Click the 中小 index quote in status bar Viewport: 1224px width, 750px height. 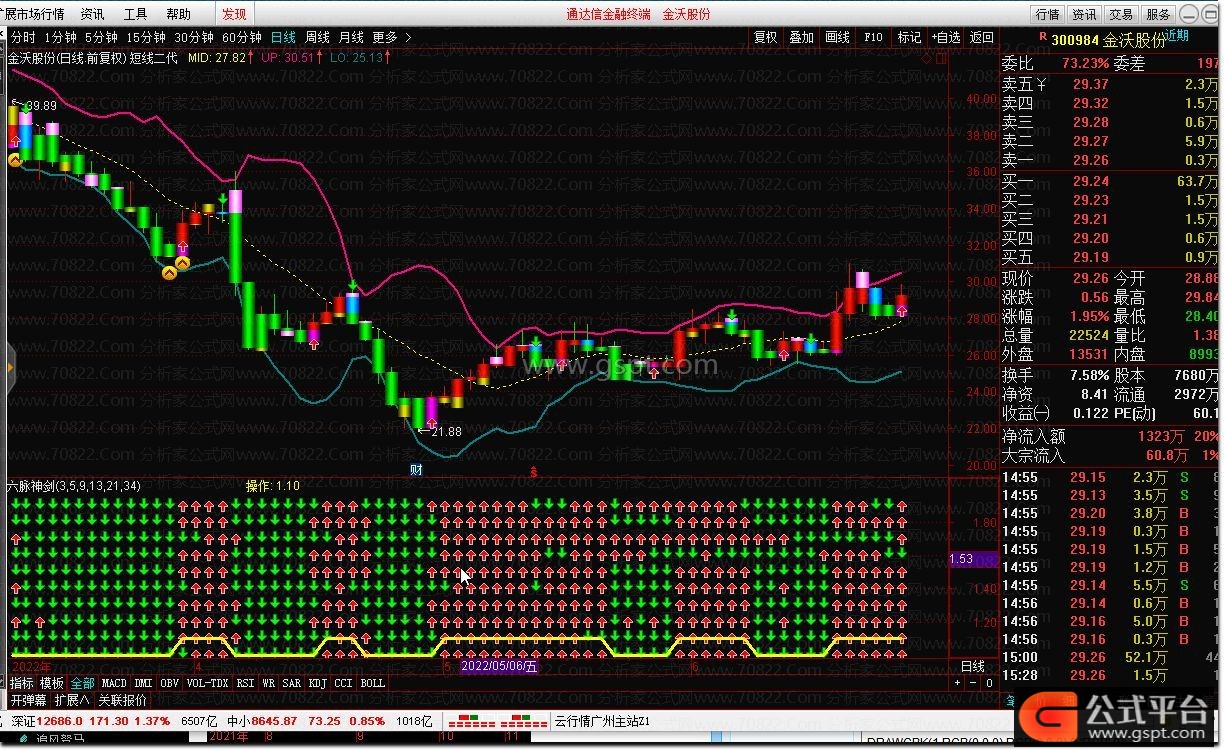(306, 721)
